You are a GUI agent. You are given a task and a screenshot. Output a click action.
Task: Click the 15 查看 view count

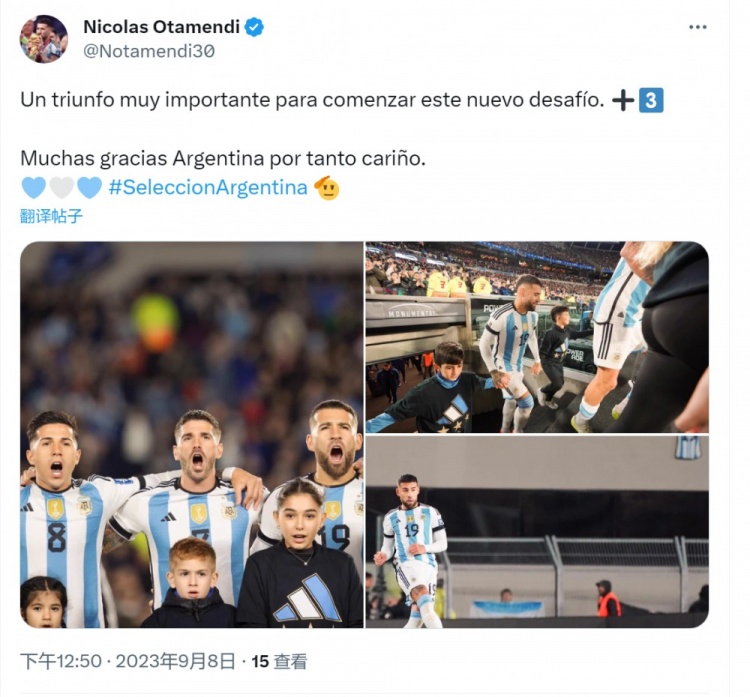point(279,662)
